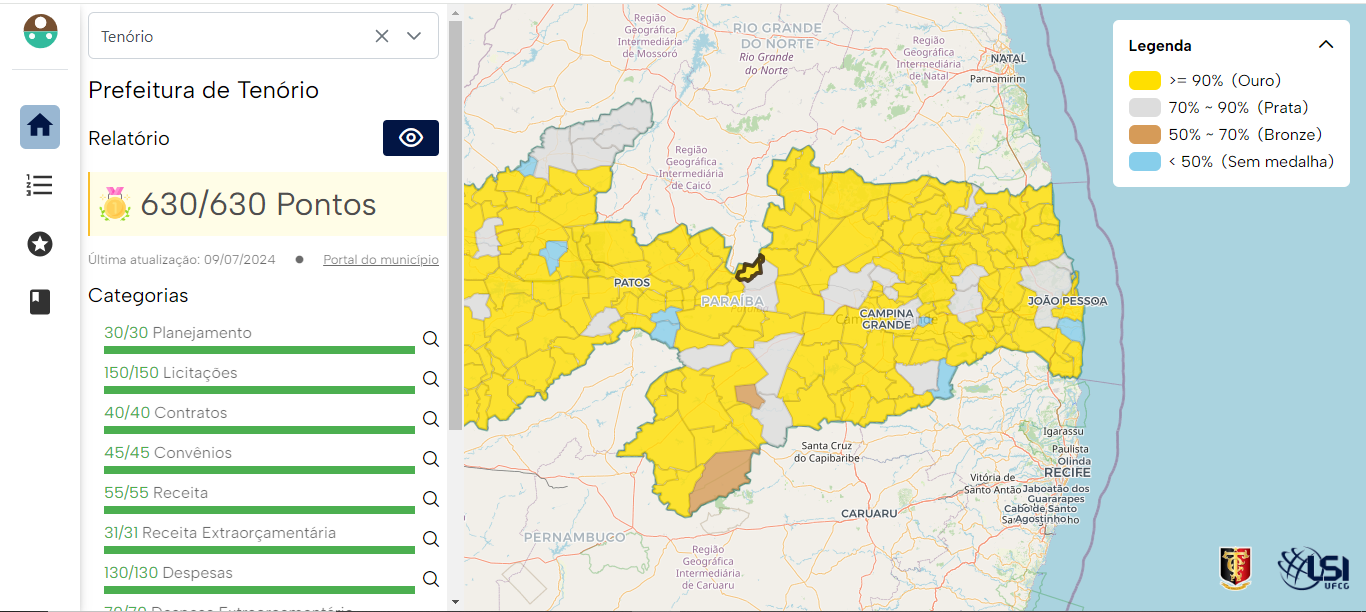Inspect Despesas category with magnifier icon

point(431,579)
